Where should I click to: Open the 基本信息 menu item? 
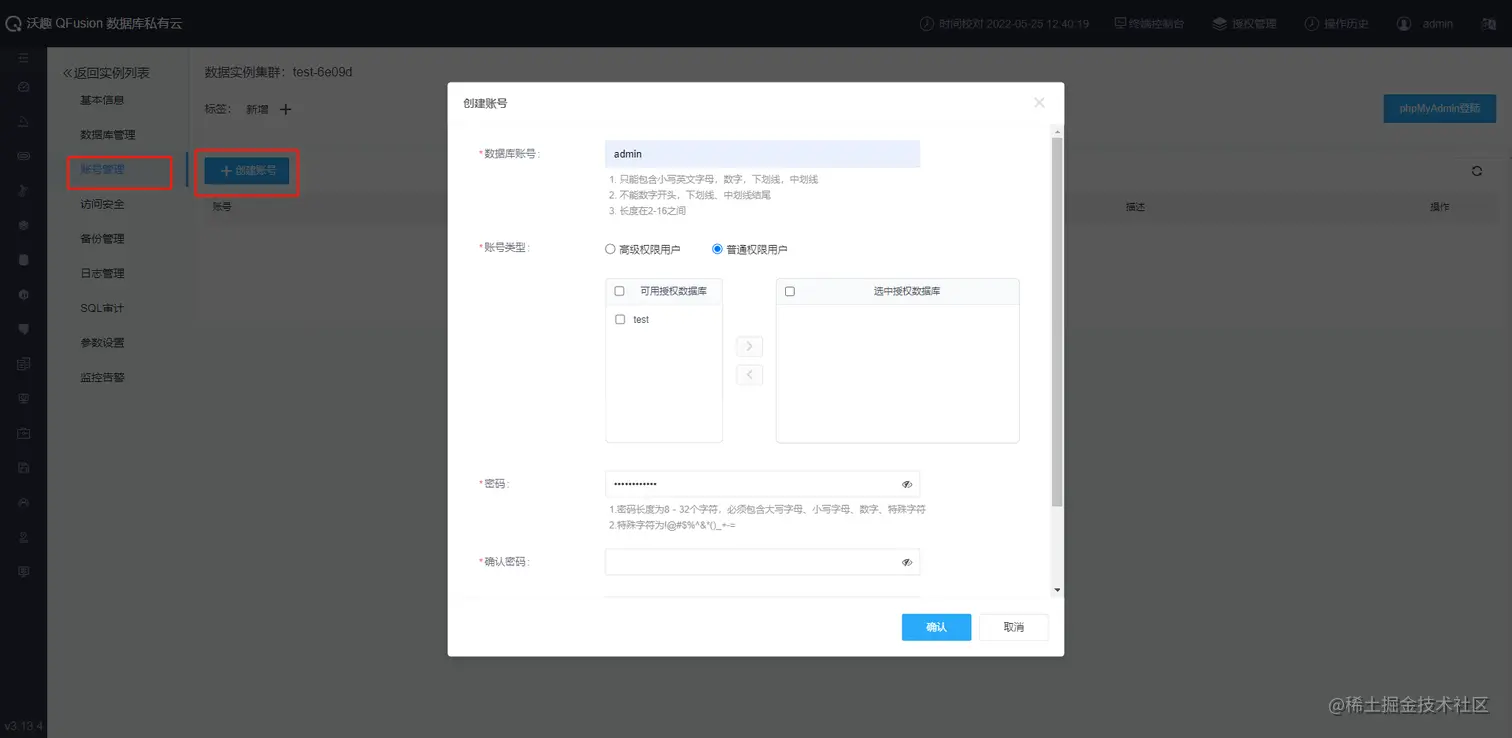(x=102, y=100)
